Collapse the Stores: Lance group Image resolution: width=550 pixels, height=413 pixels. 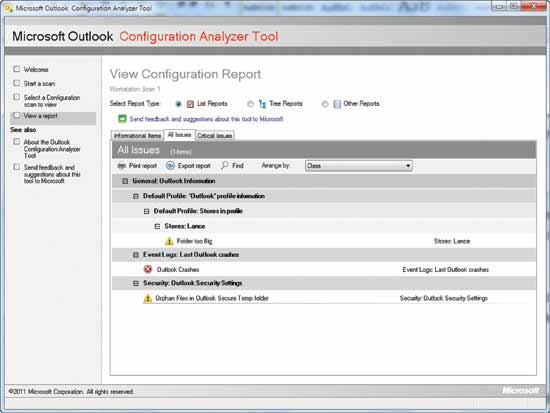pyautogui.click(x=157, y=226)
